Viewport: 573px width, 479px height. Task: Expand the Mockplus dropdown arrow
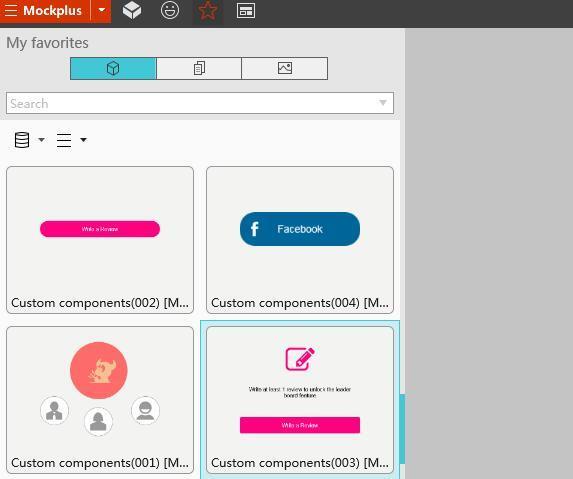click(102, 10)
